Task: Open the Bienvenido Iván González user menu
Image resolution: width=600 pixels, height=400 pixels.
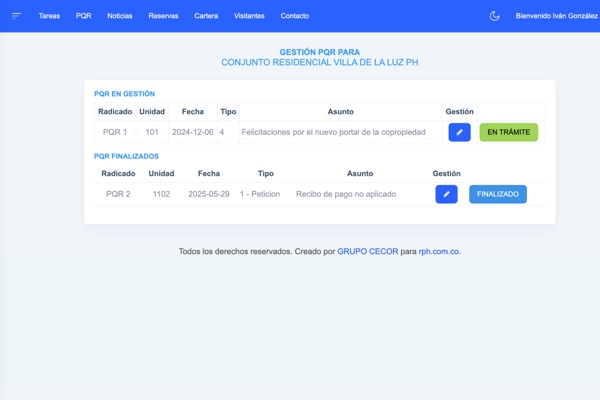Action: tap(556, 16)
